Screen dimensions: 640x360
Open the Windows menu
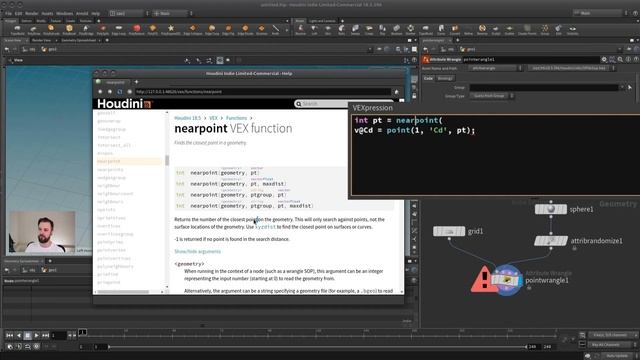point(64,13)
